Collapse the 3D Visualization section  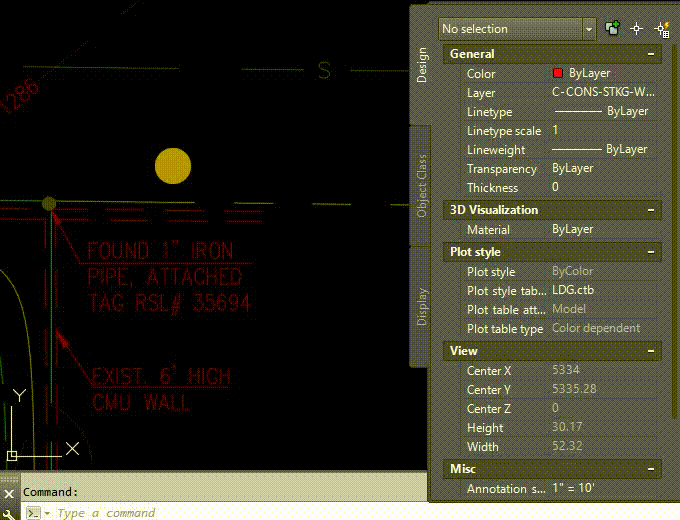coord(651,210)
